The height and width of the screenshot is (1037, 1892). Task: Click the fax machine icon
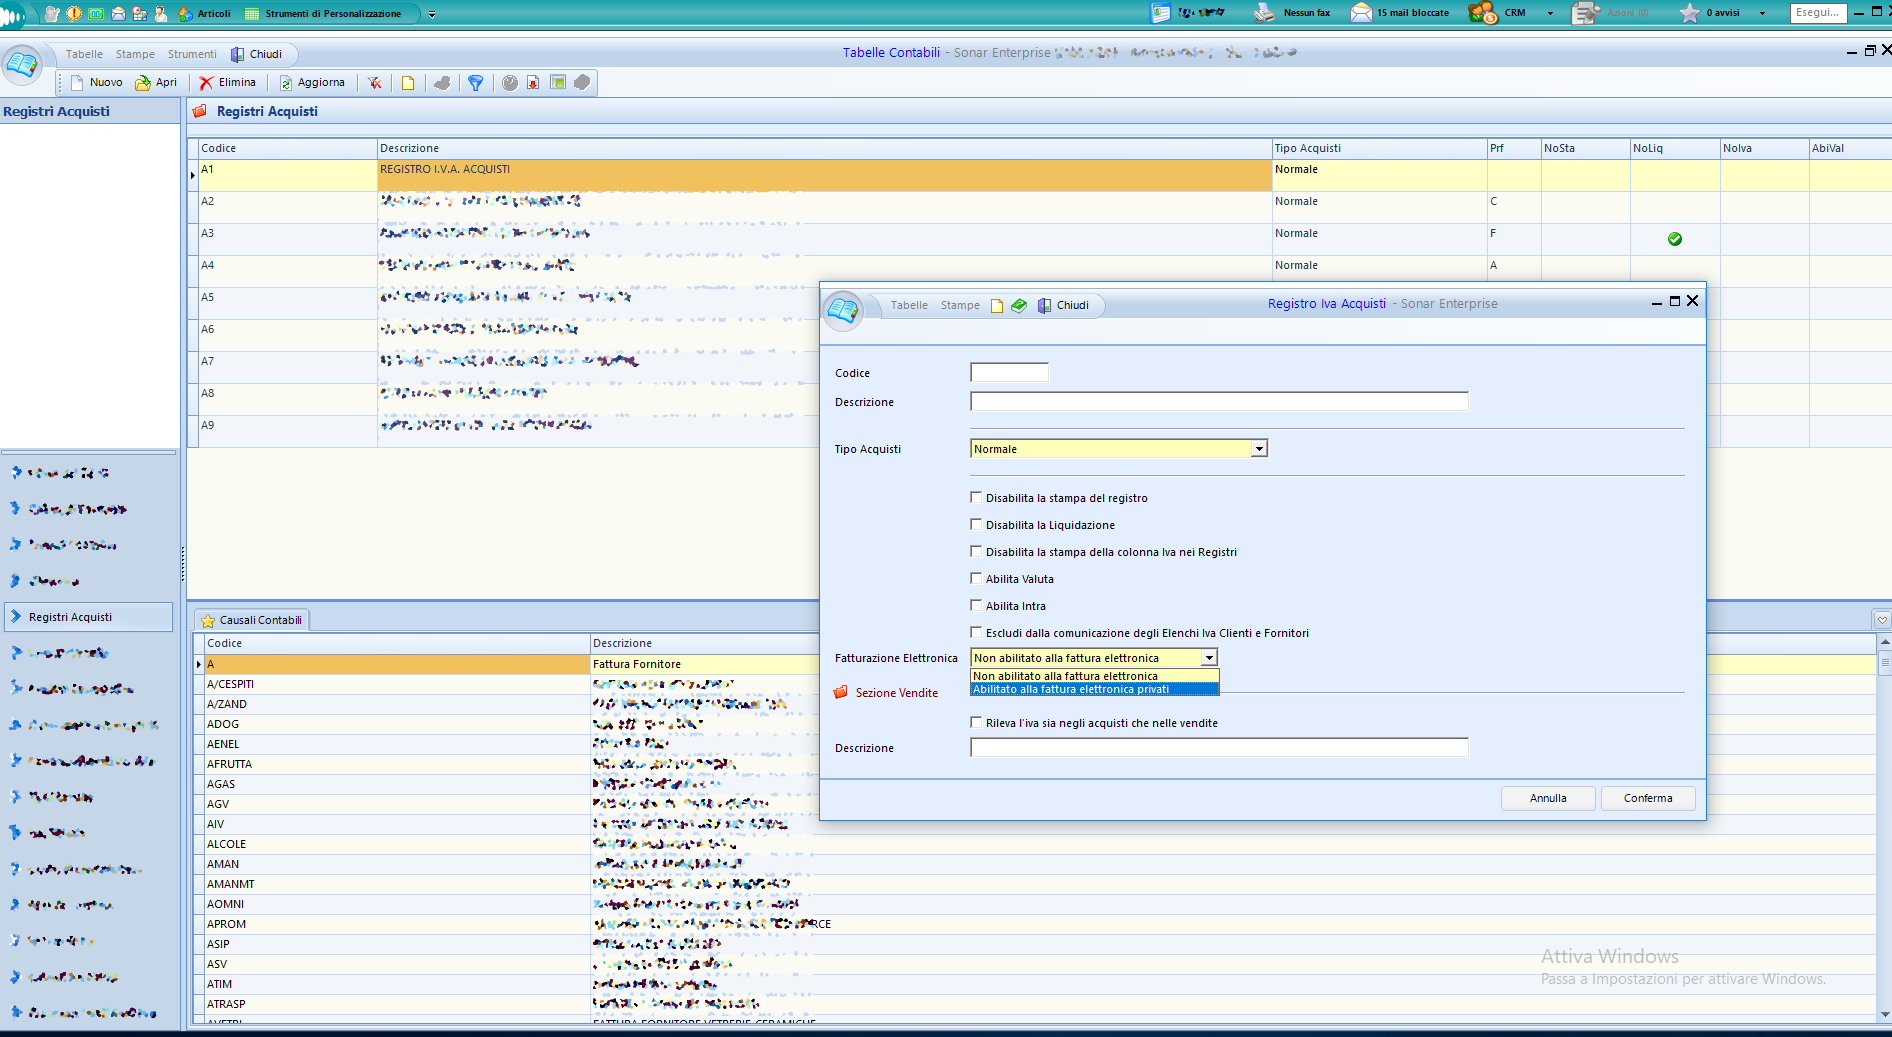(1265, 13)
